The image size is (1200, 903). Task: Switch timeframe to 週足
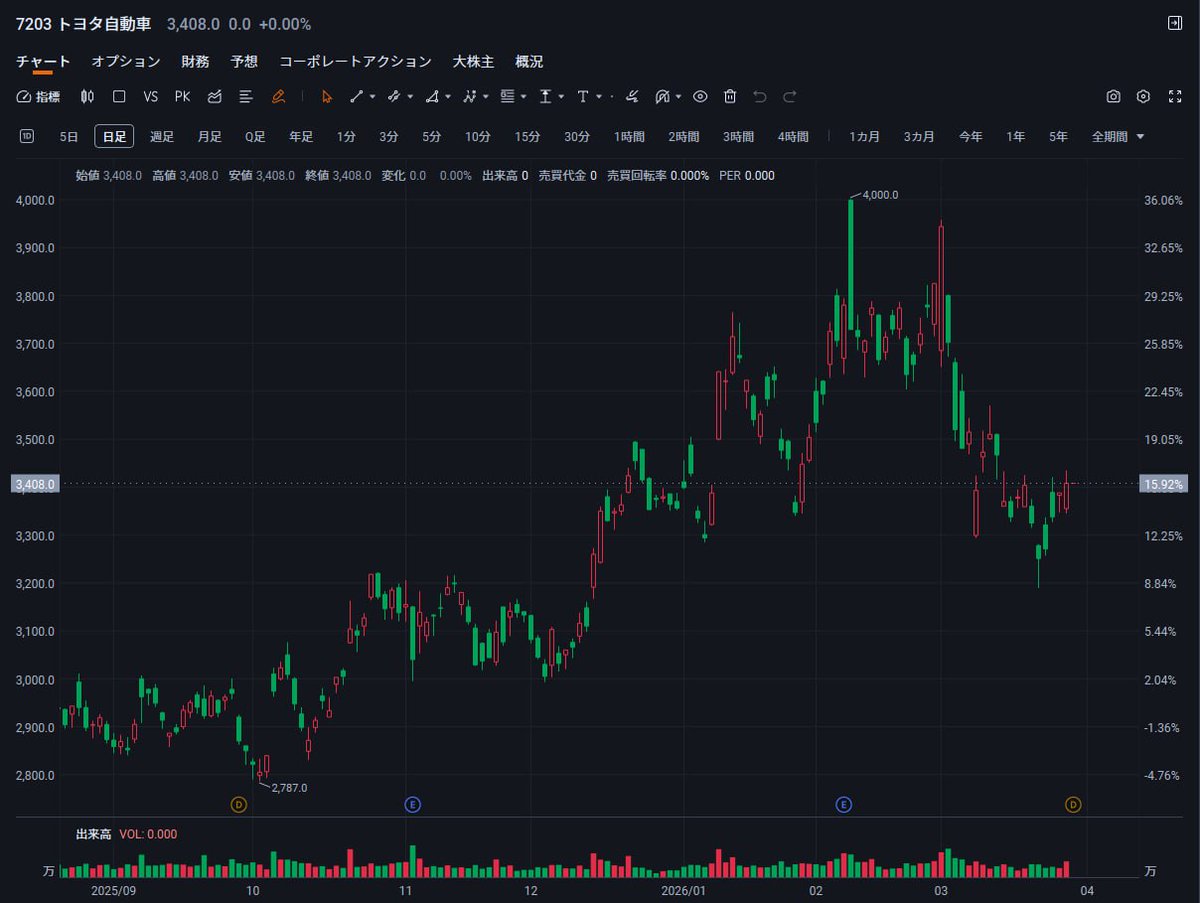click(x=162, y=137)
